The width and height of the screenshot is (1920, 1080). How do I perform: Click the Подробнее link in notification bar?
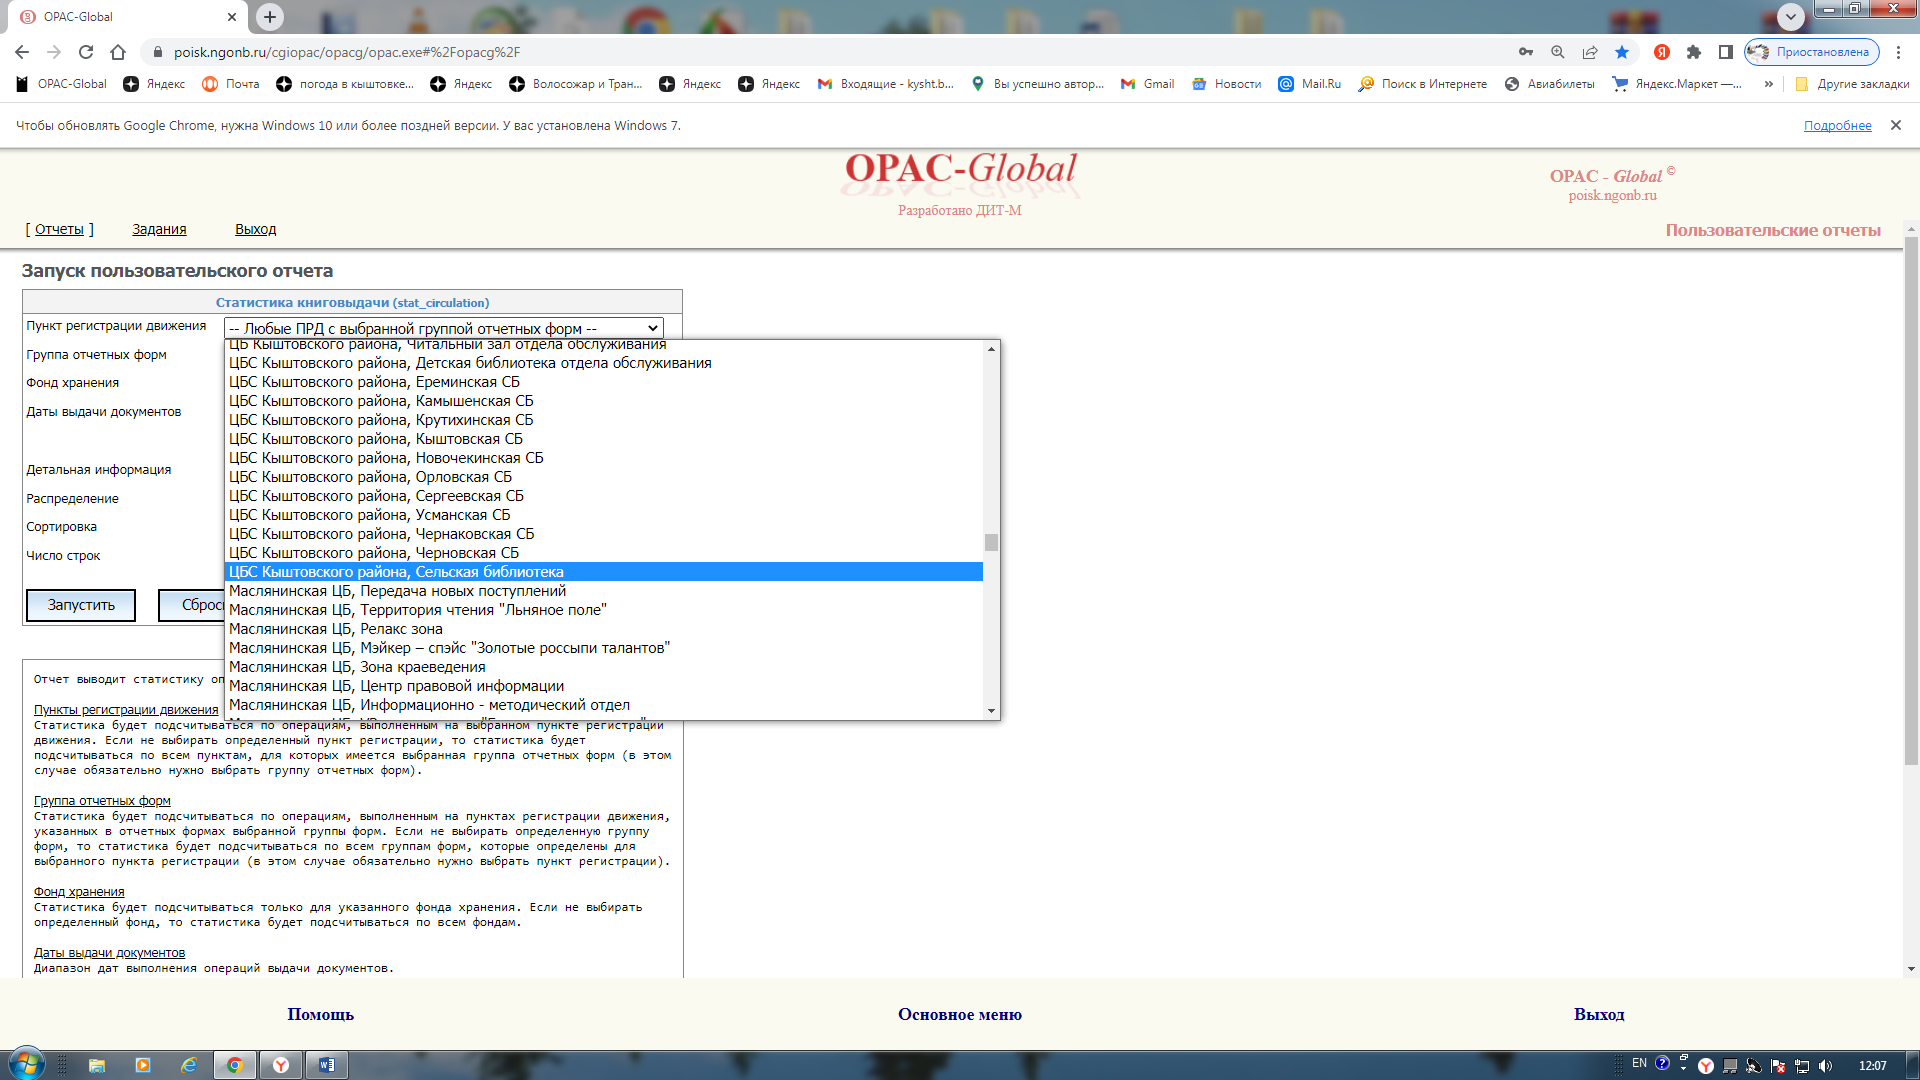point(1837,125)
